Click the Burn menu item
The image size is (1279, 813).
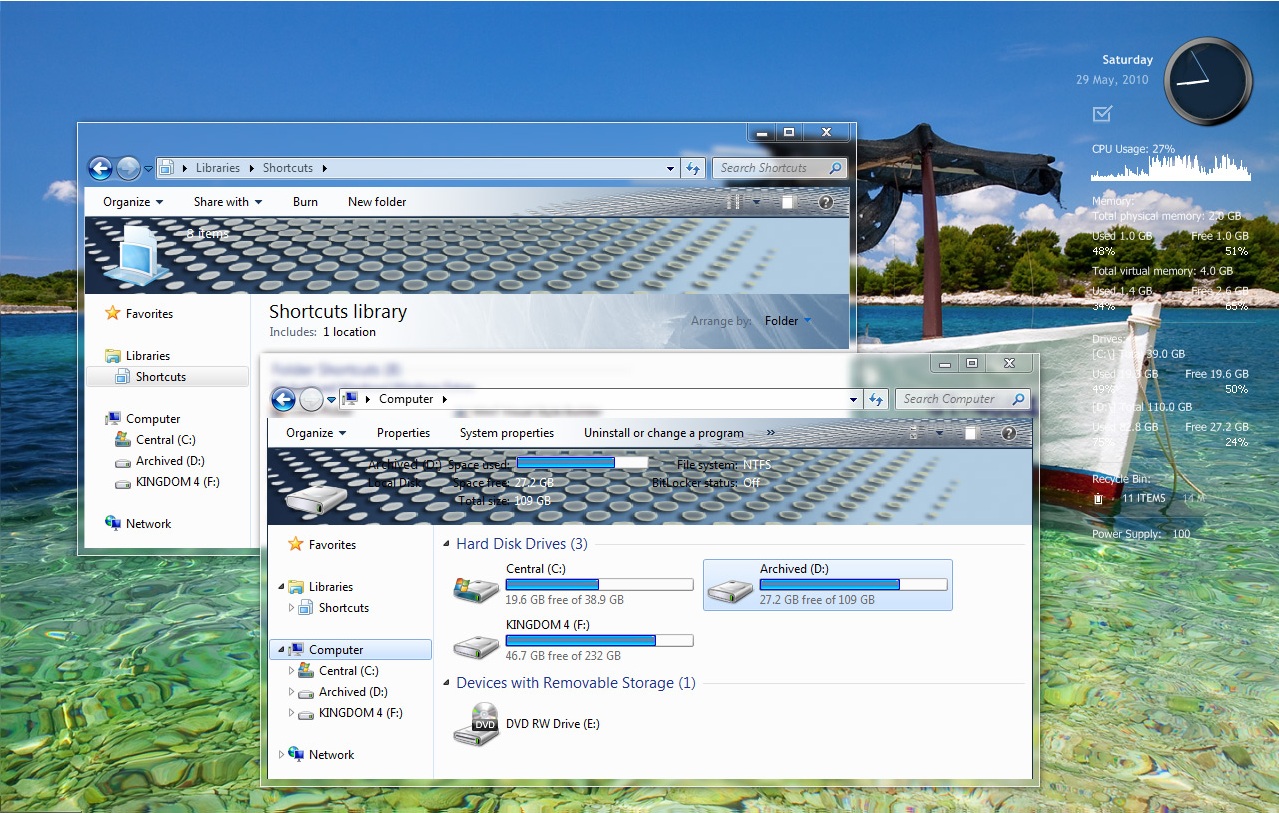click(304, 201)
